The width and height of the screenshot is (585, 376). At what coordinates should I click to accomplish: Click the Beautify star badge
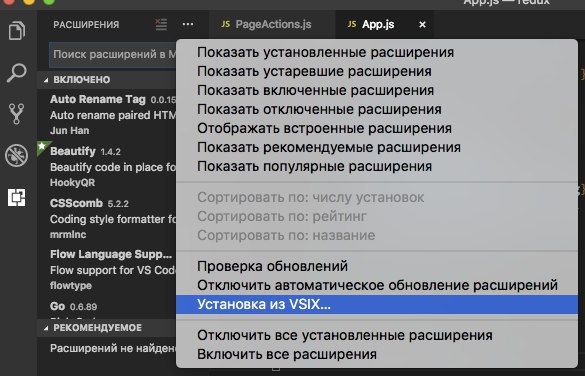pos(42,146)
